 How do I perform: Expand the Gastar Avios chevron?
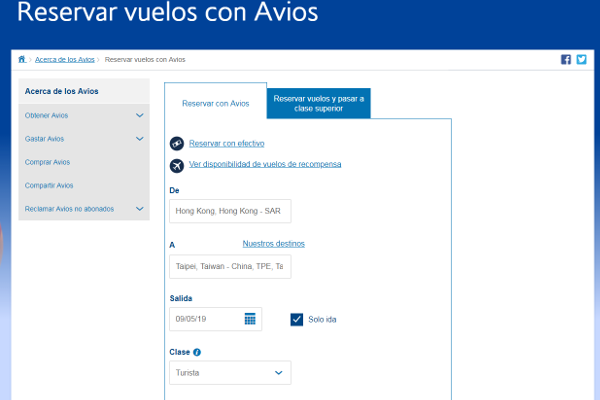(x=140, y=139)
